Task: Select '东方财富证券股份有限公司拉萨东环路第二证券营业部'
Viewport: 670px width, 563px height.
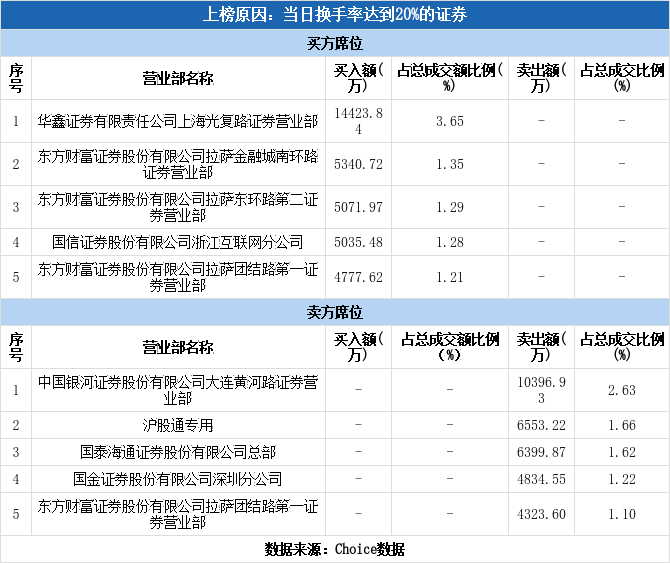Action: click(178, 207)
